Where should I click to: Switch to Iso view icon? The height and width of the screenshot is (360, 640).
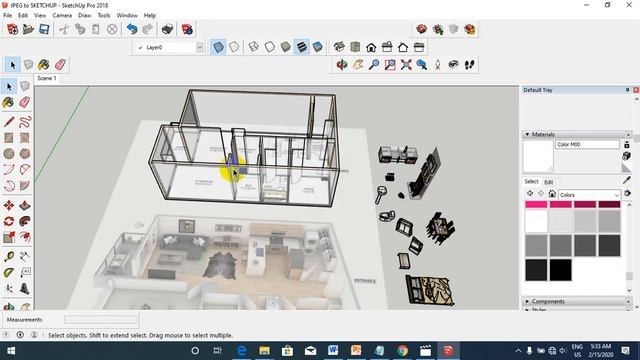(x=339, y=47)
